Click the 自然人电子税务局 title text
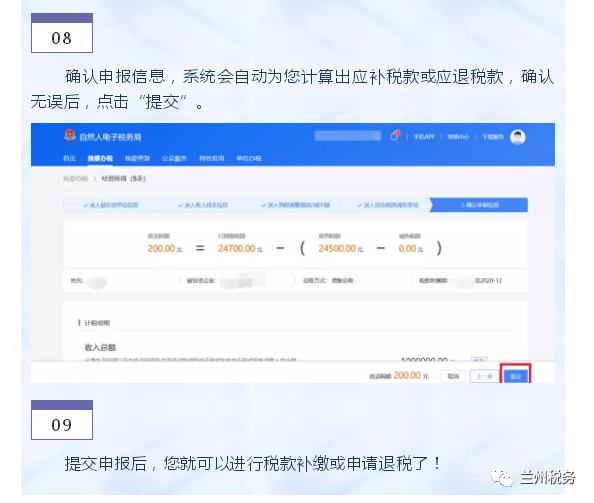 (x=110, y=137)
